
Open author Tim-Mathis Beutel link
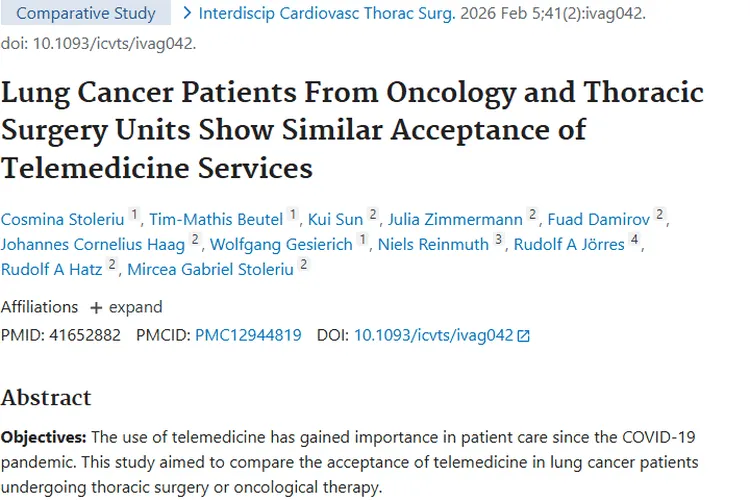click(216, 218)
